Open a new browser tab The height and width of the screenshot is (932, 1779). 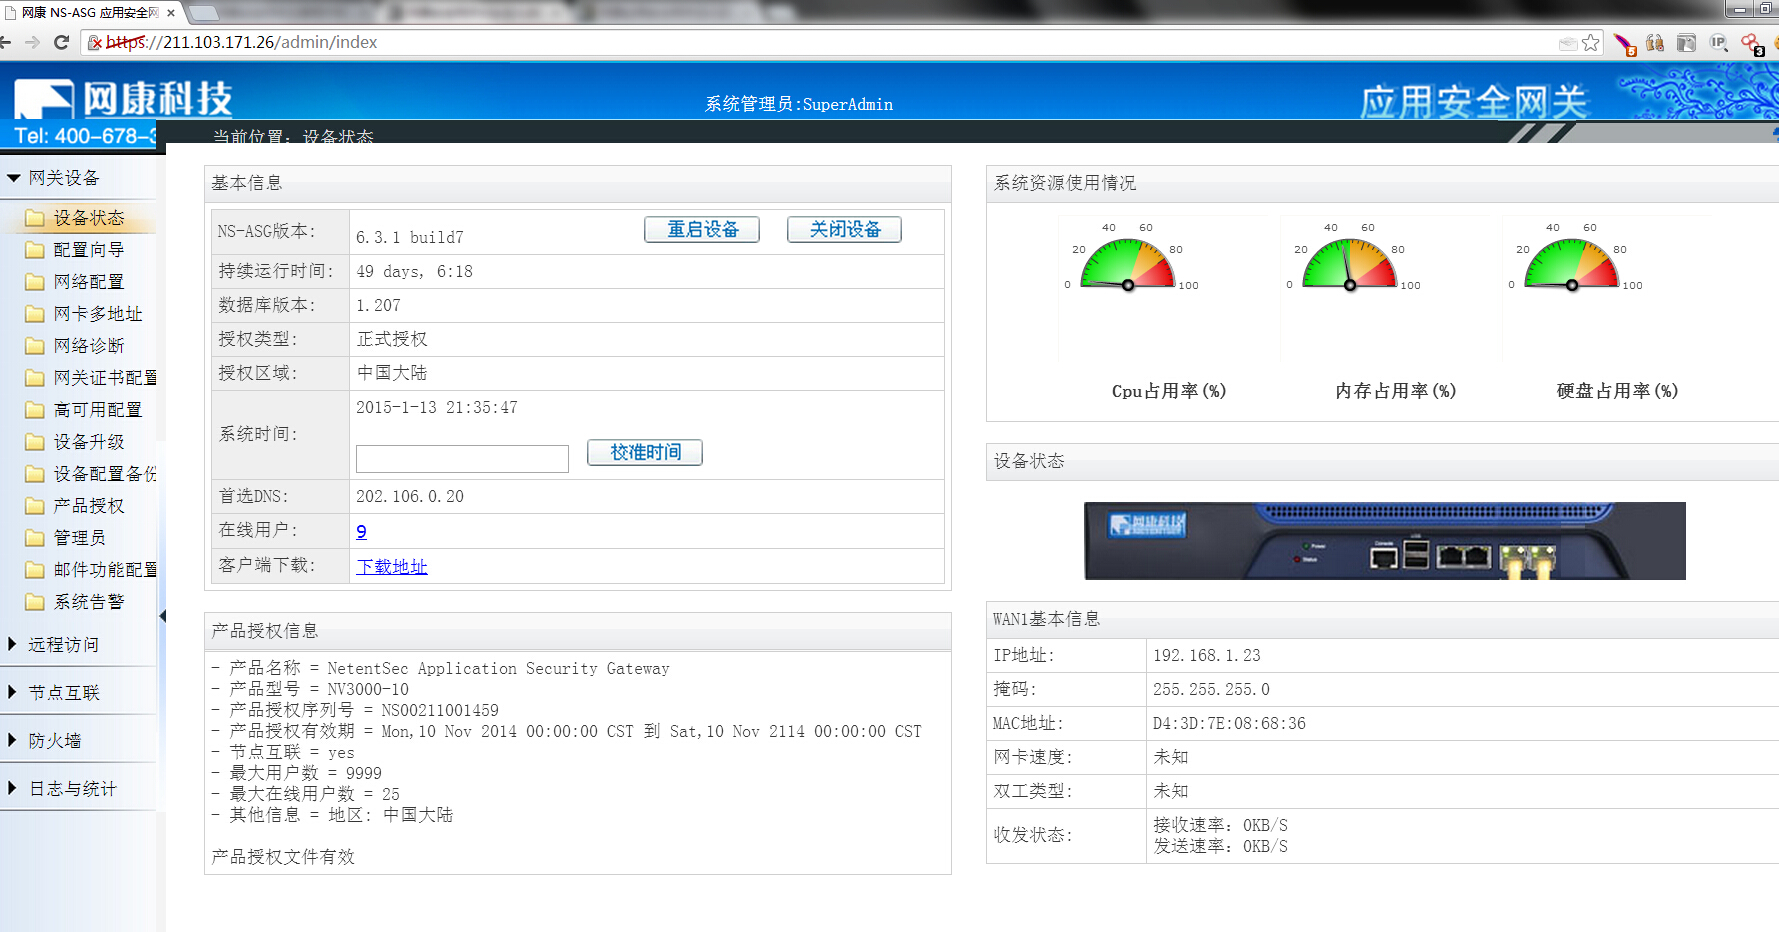(203, 13)
